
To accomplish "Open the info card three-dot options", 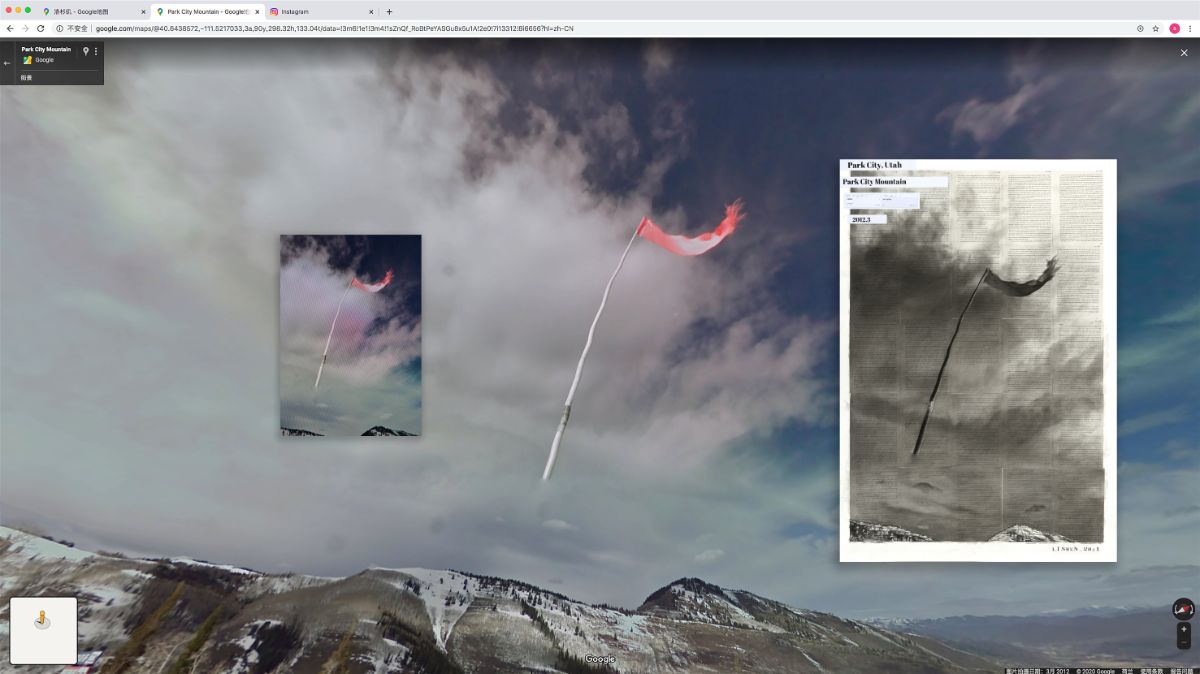I will [x=96, y=50].
